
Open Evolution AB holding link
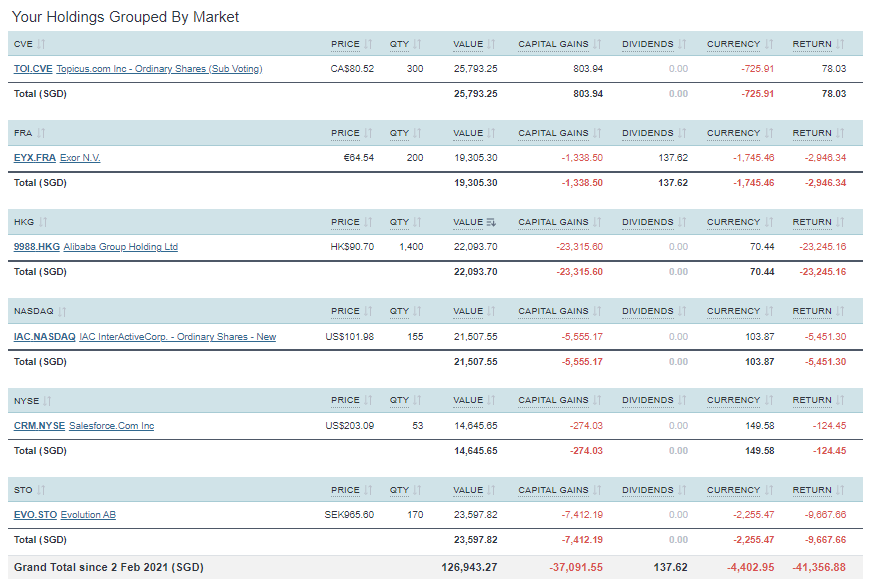point(88,514)
